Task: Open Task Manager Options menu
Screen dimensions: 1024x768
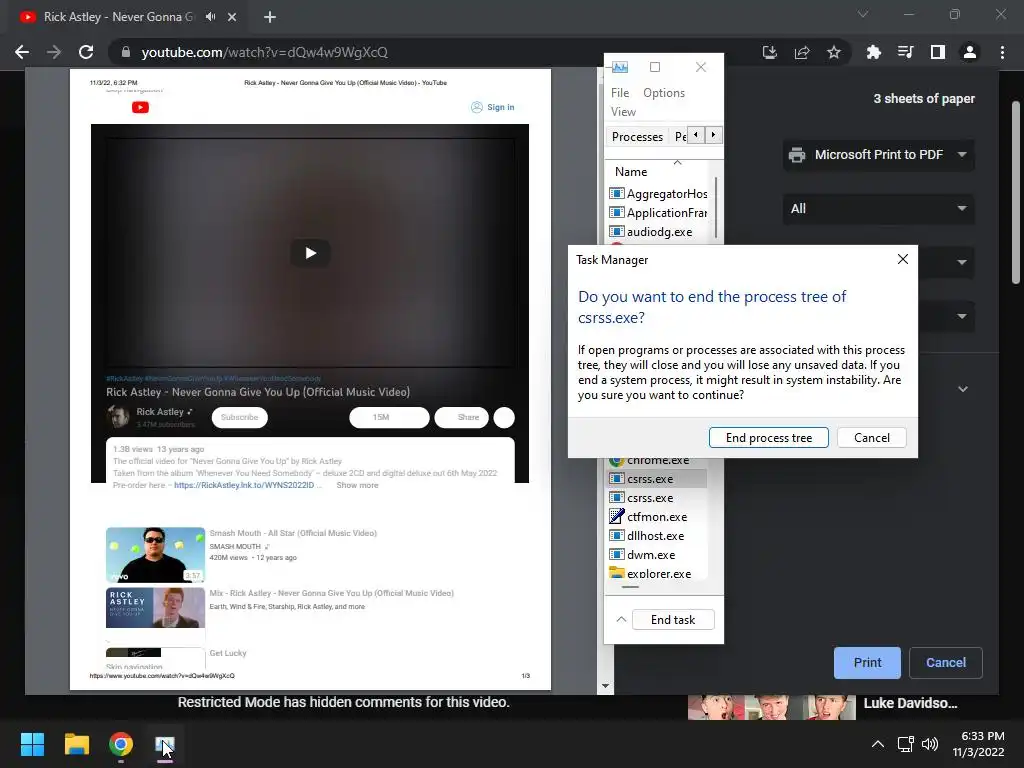Action: (x=664, y=93)
